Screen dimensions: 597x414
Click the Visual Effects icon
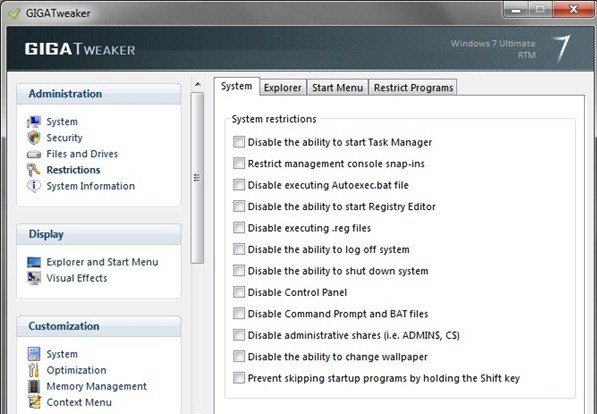(34, 278)
